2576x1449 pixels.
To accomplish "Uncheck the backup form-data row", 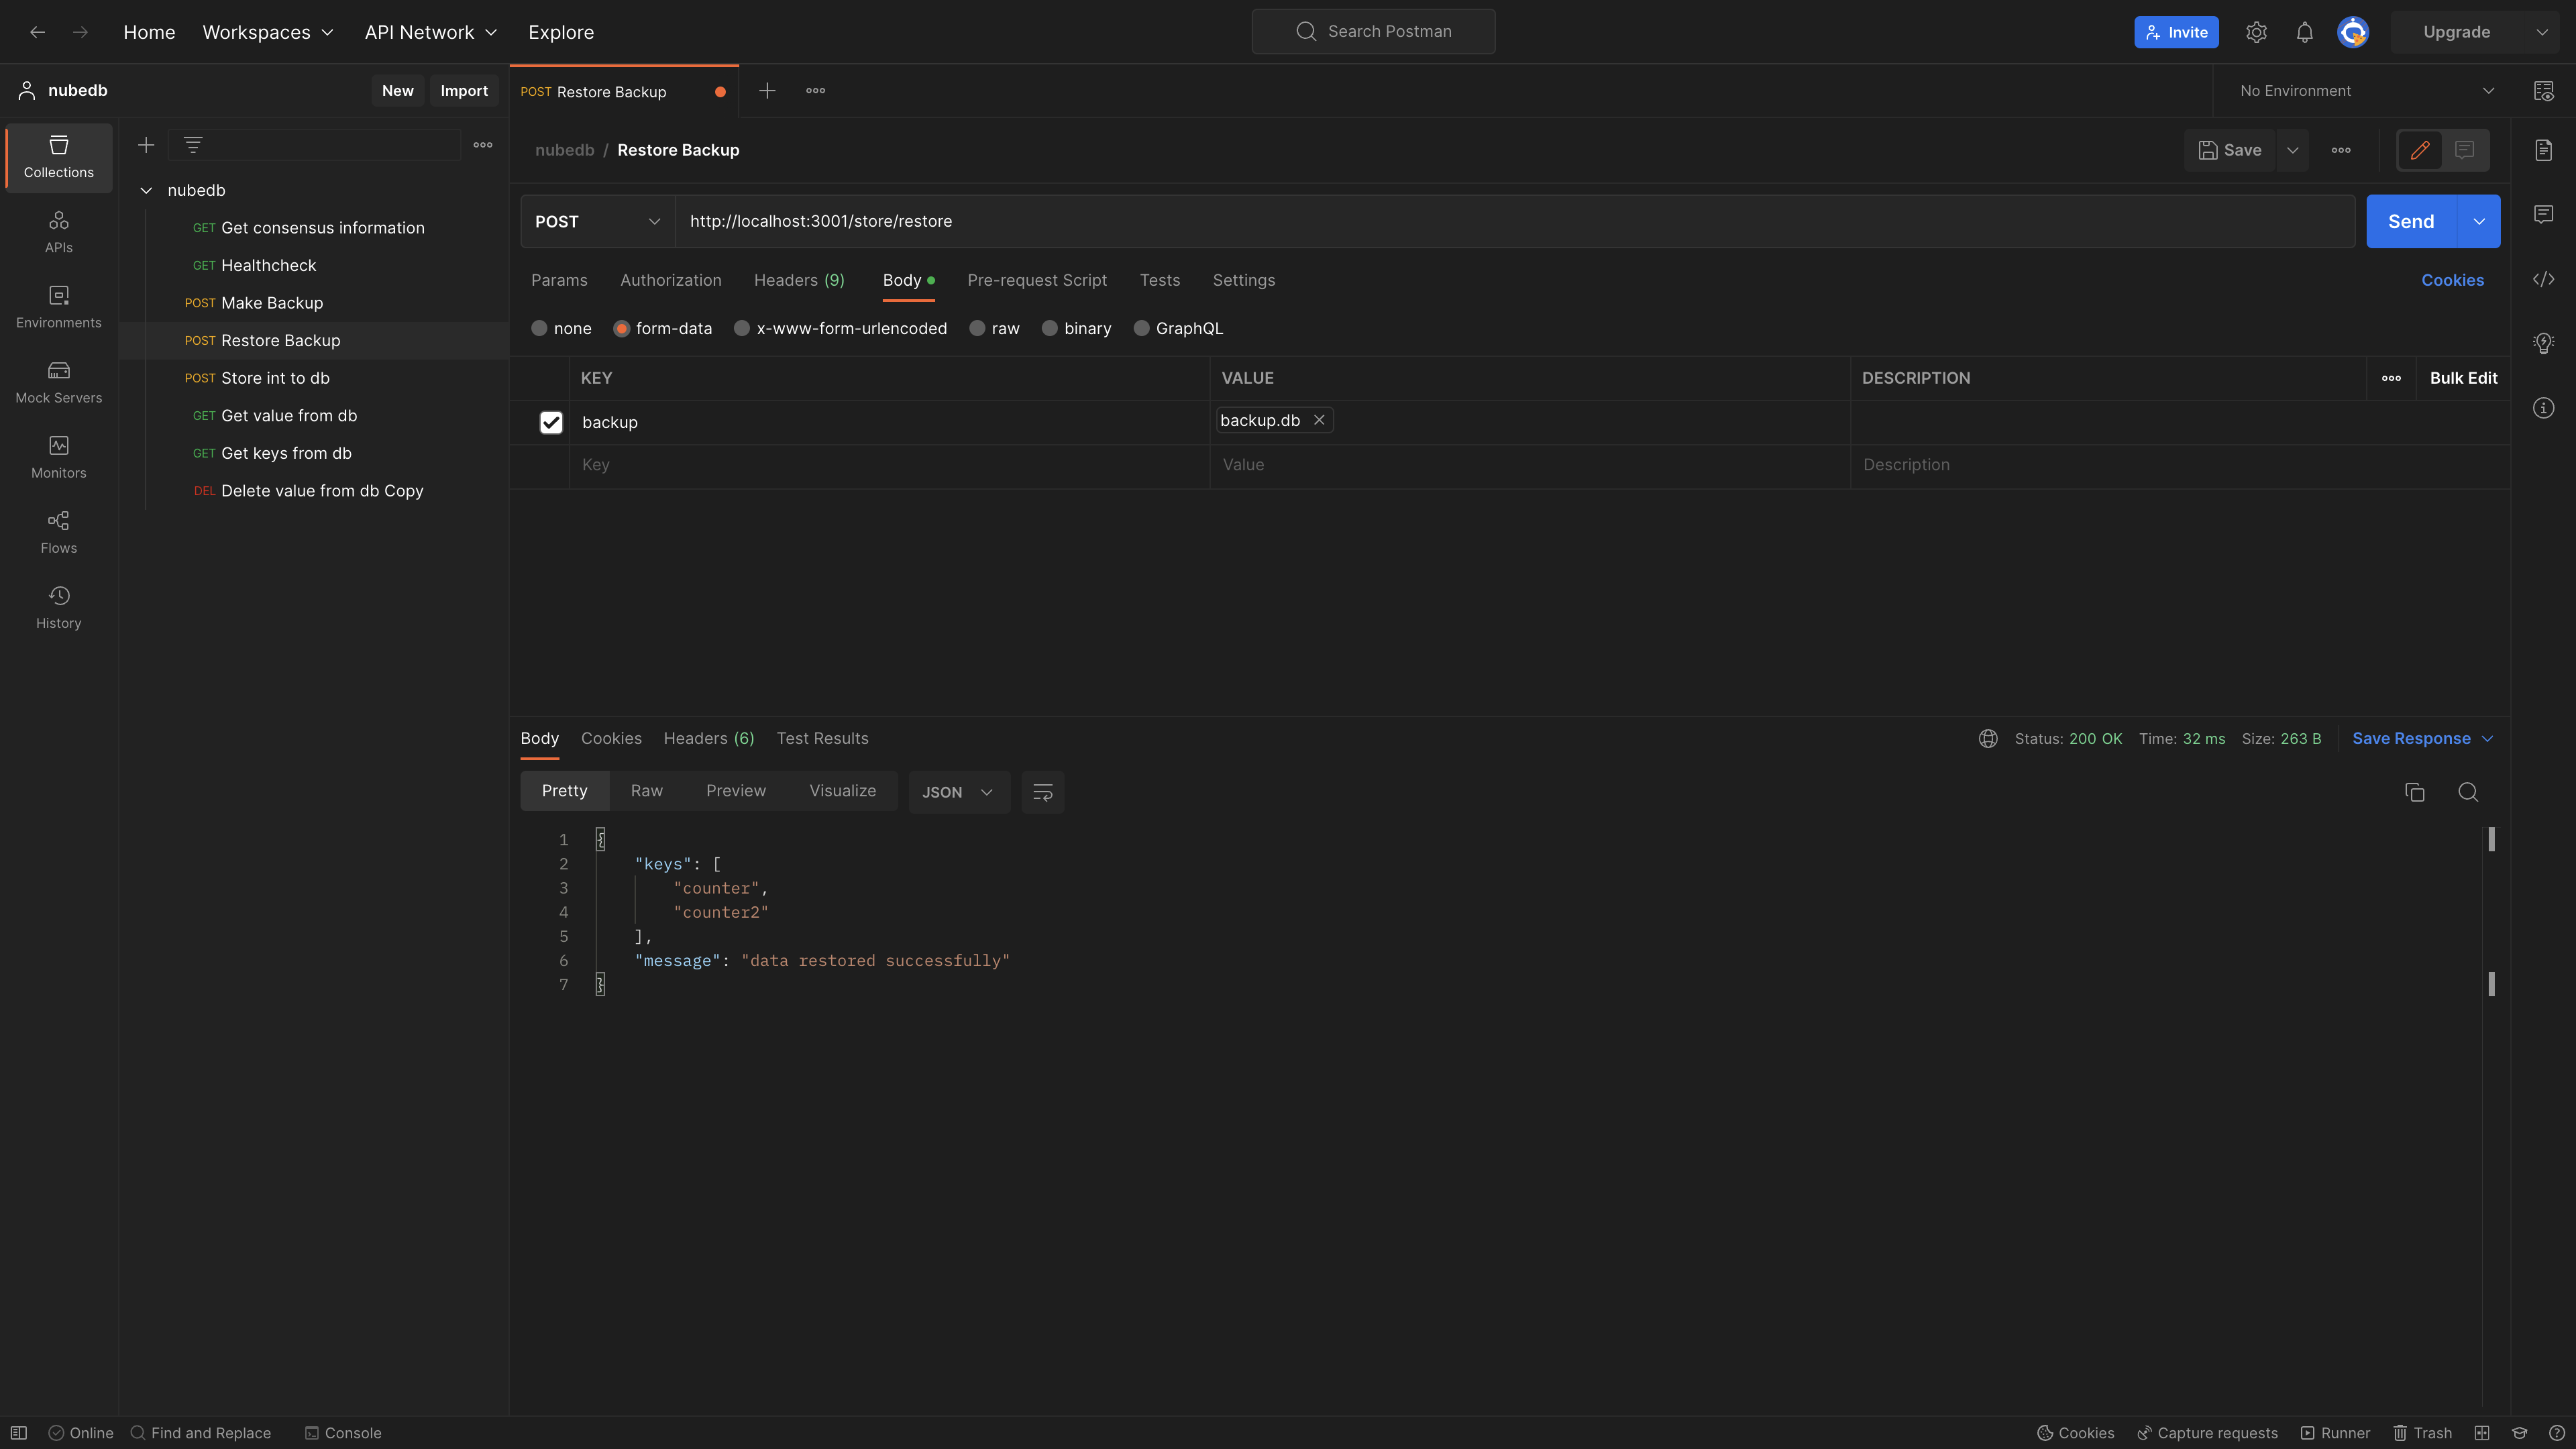I will pos(551,422).
